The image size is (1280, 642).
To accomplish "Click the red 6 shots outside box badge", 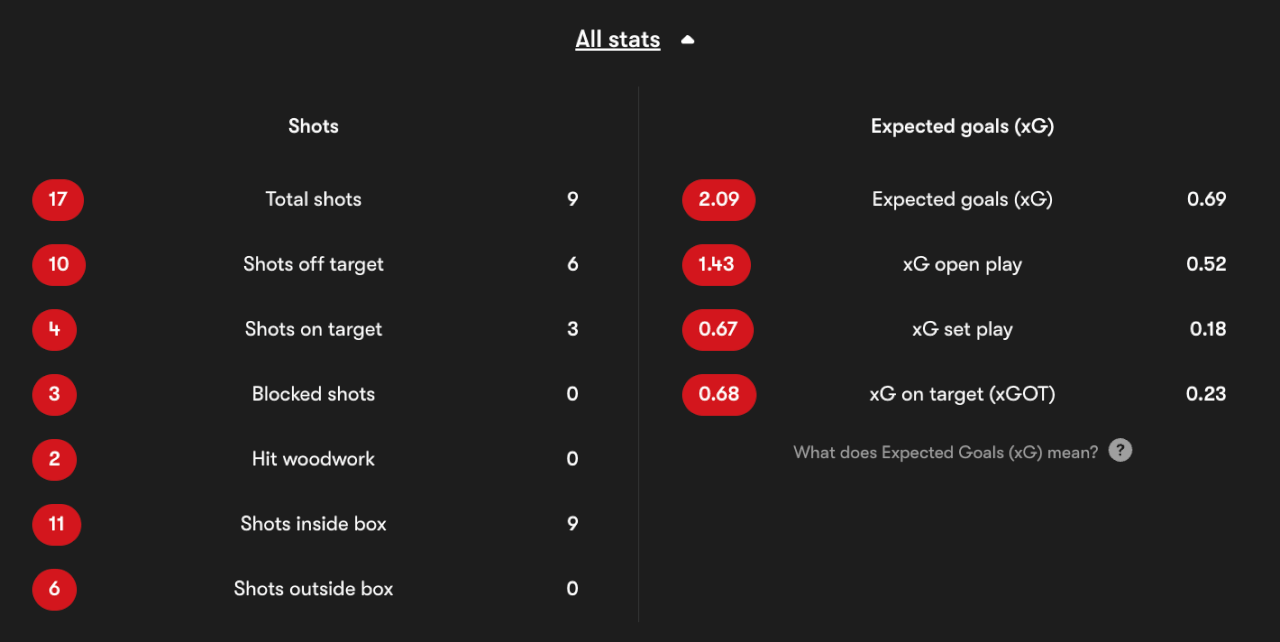I will tap(54, 589).
